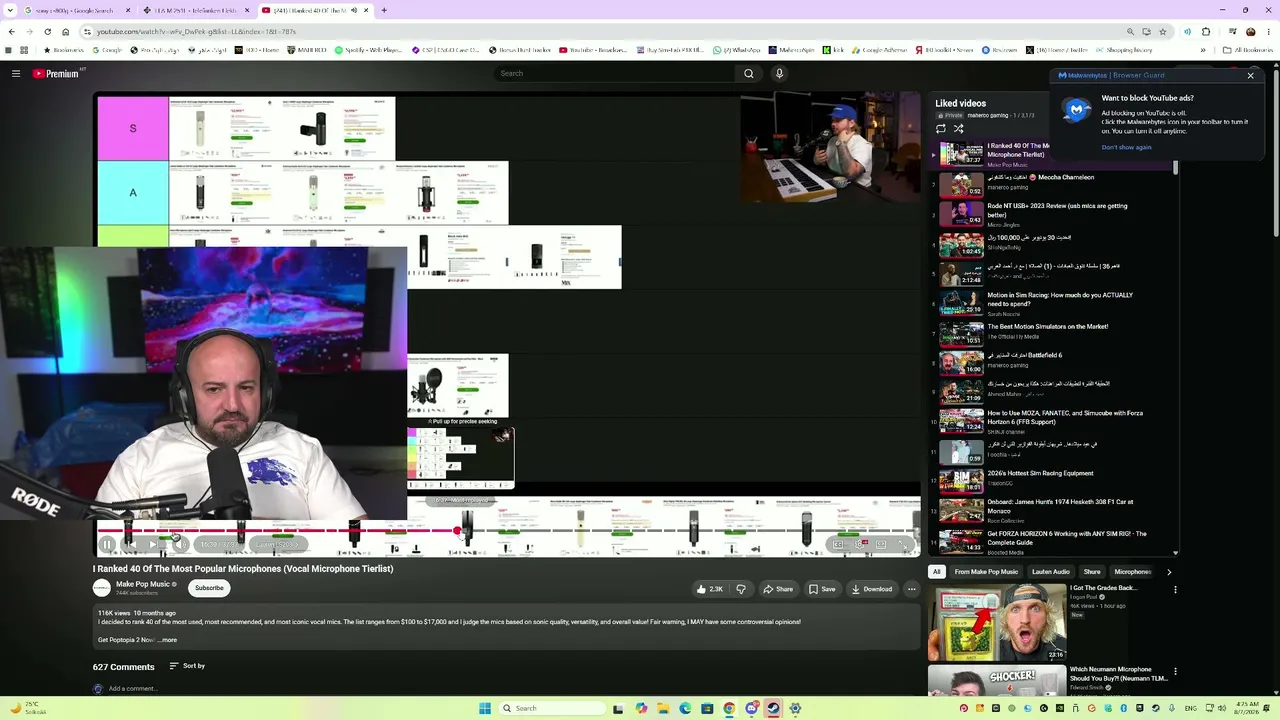1280x720 pixels.
Task: Open the browser home page icon
Action: coord(66,32)
